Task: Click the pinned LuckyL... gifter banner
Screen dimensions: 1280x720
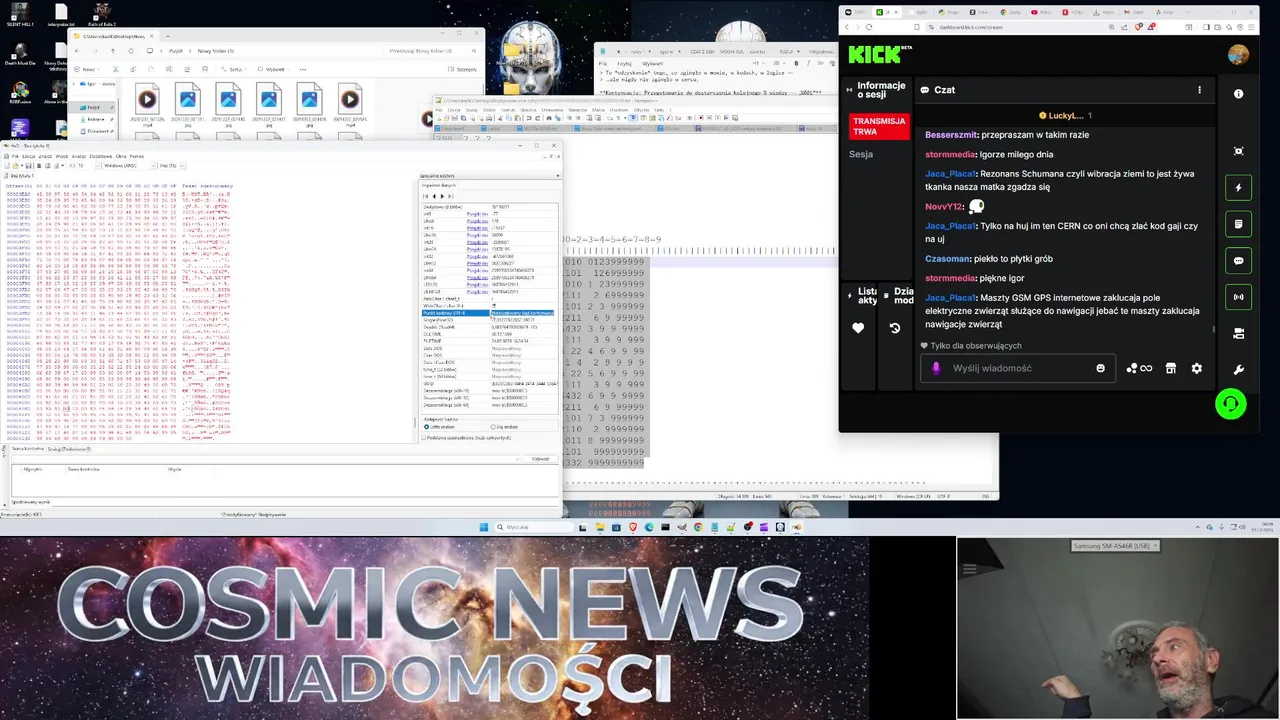Action: click(x=1065, y=116)
